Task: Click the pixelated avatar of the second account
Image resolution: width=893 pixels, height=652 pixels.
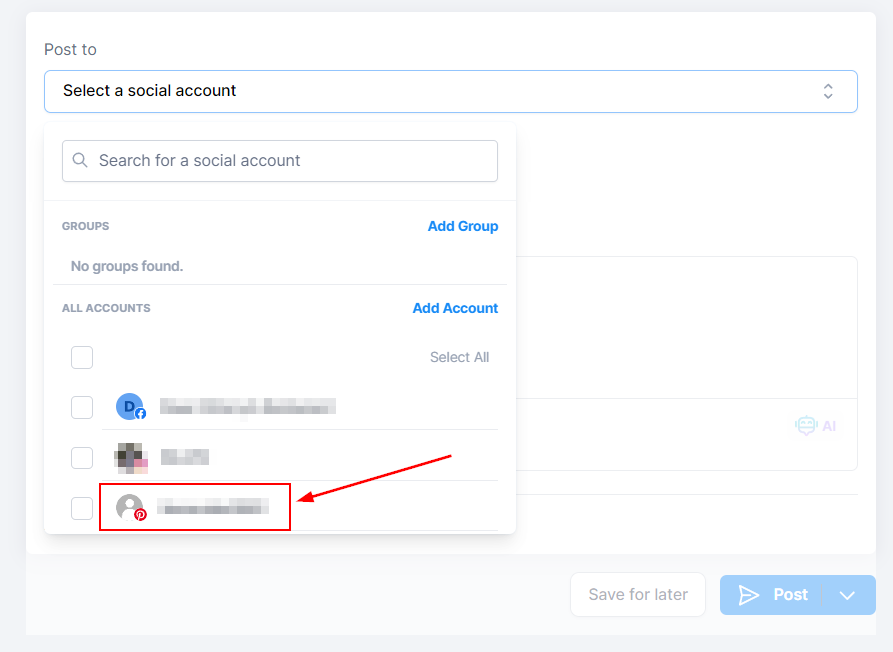Action: tap(131, 458)
